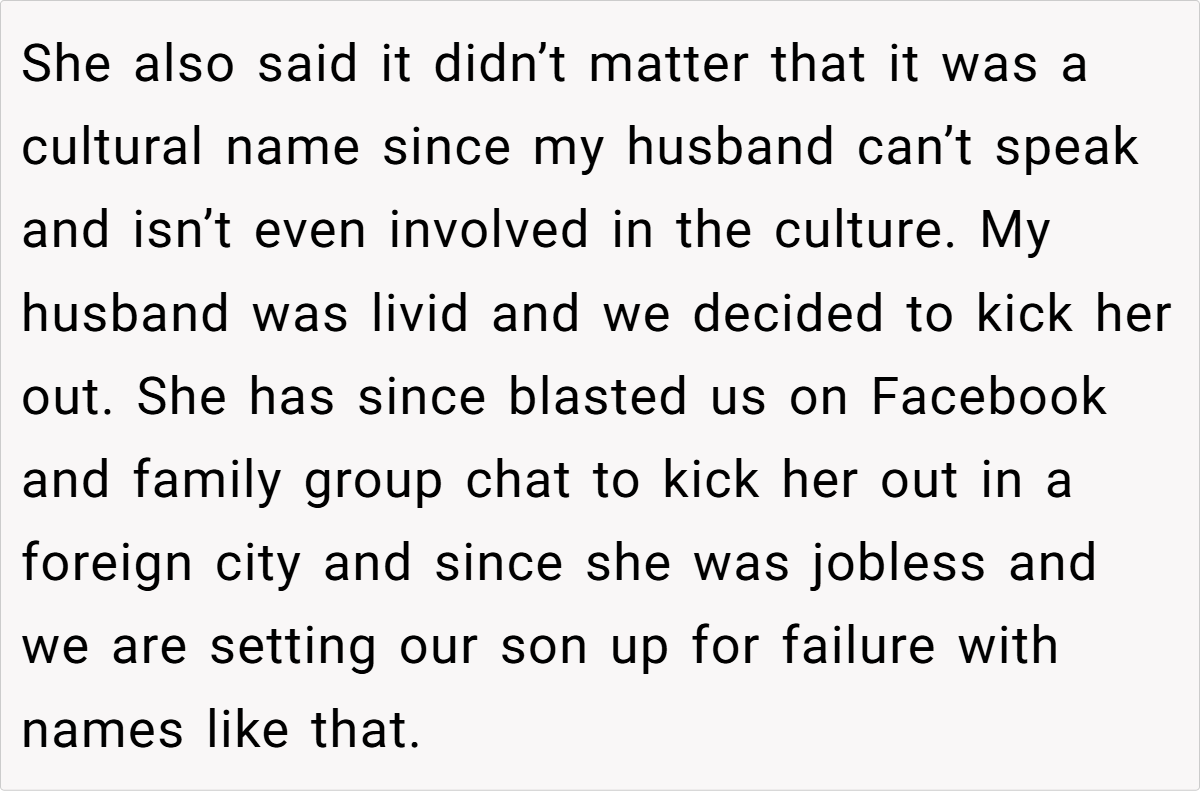This screenshot has height=791, width=1200.
Task: Click the word "family" before "group chat"
Action: [x=210, y=482]
